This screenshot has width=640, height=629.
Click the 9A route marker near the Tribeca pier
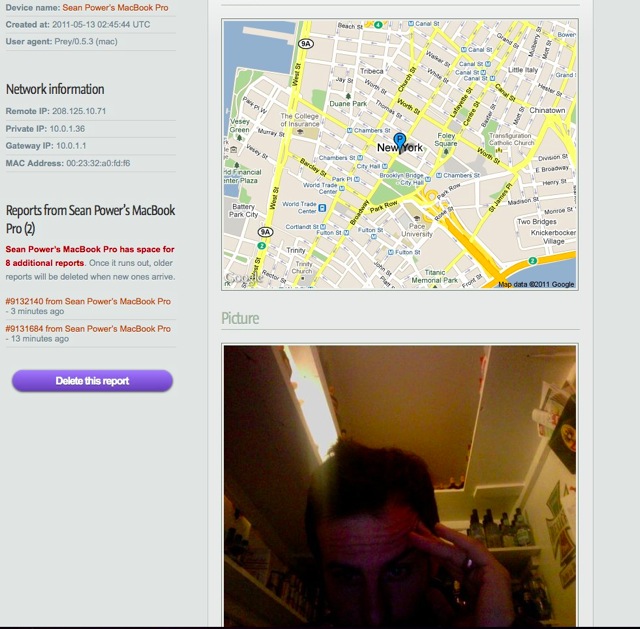click(306, 44)
